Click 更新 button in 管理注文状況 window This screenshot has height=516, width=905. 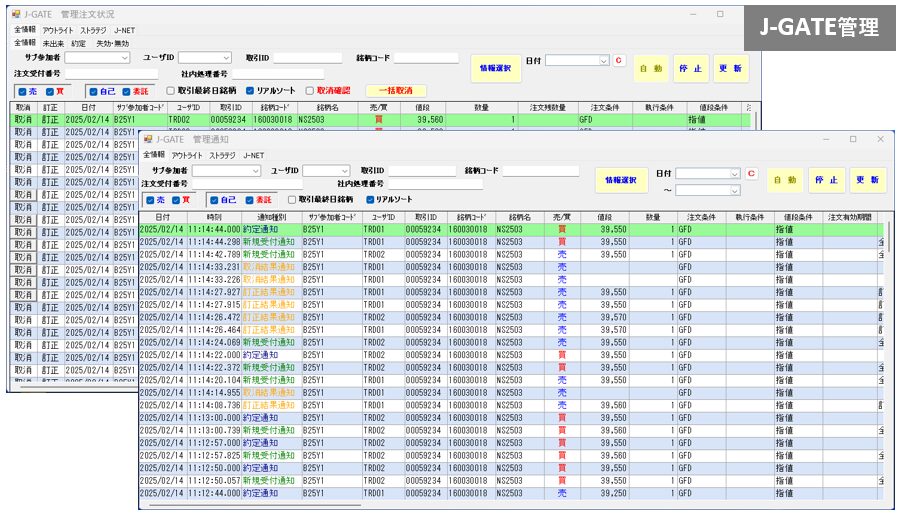coord(731,68)
